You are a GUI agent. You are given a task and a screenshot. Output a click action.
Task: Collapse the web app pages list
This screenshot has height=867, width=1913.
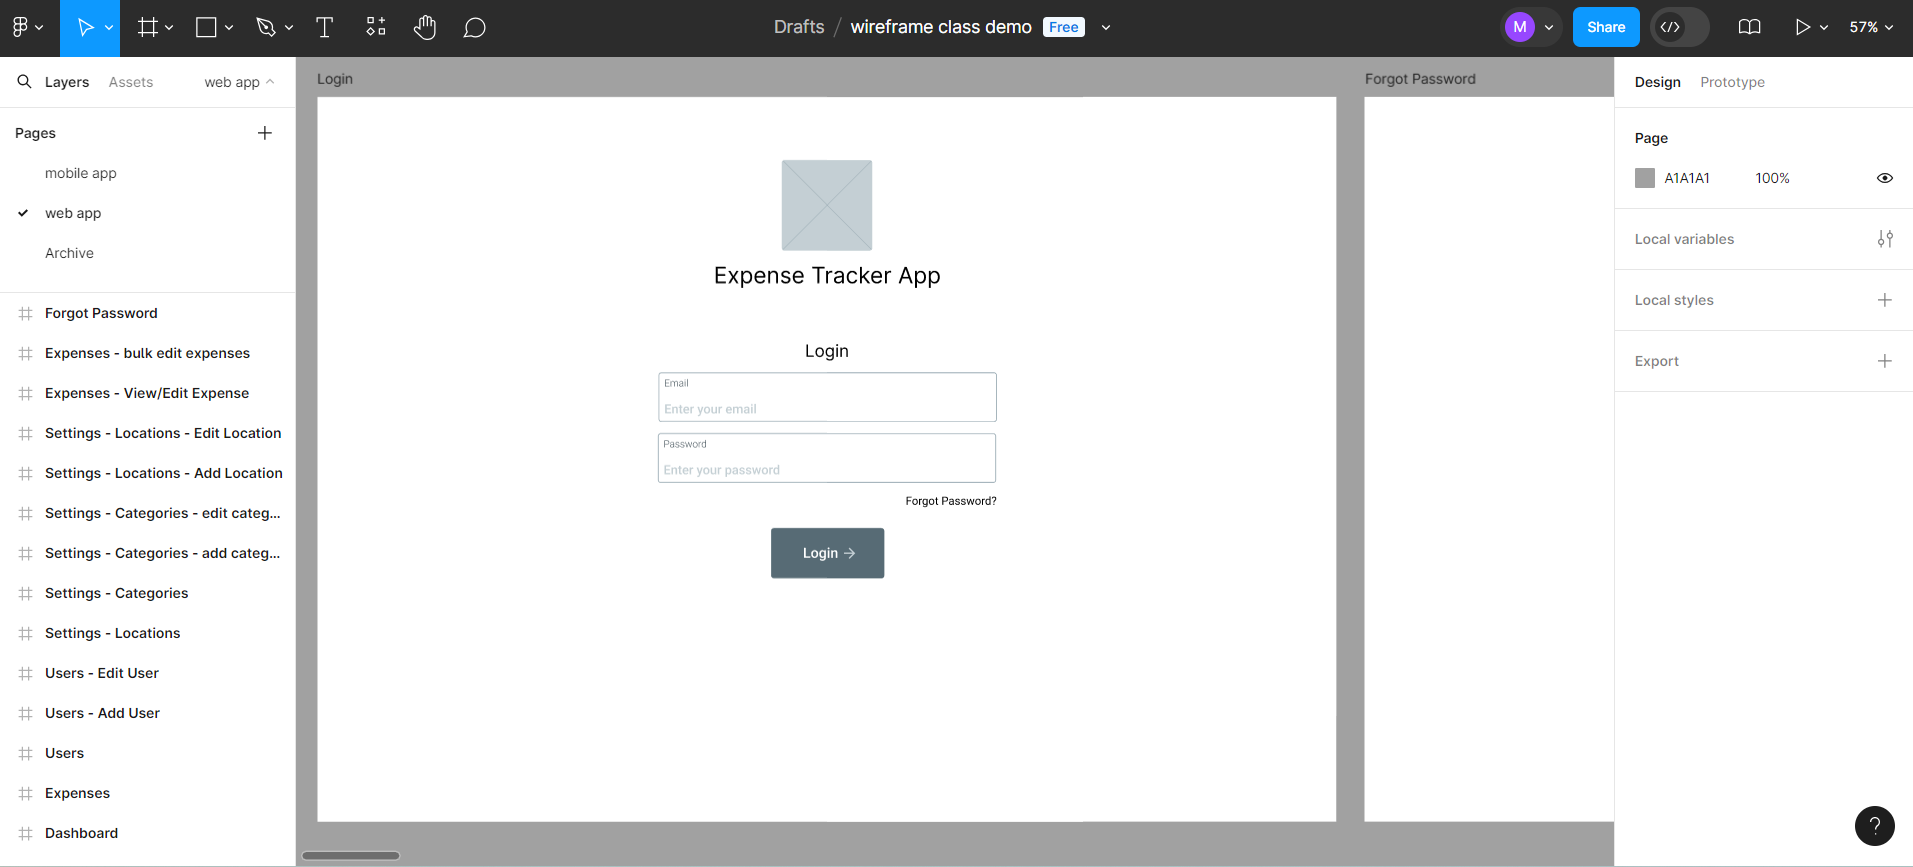[x=239, y=82]
